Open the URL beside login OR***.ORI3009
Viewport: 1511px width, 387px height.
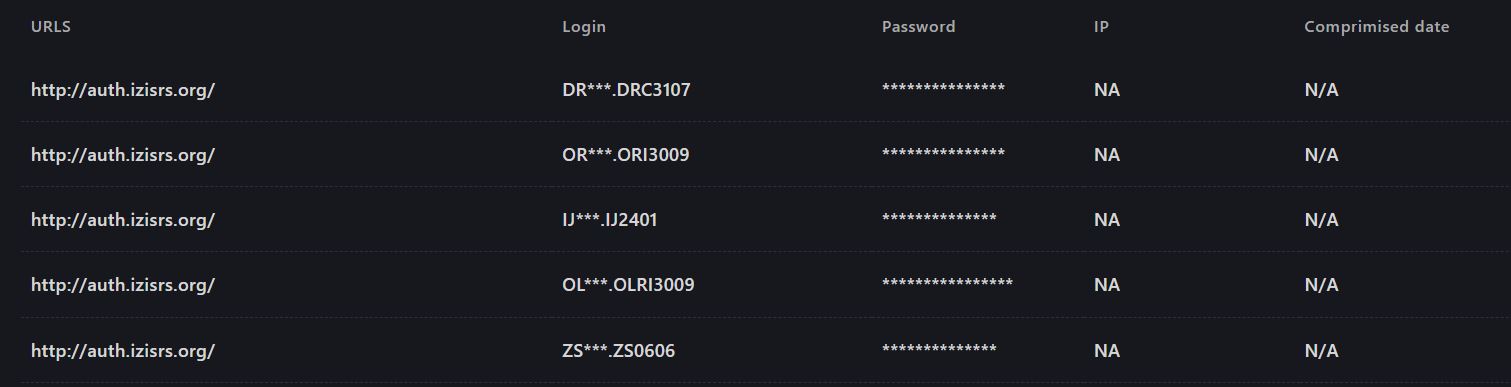coord(123,155)
